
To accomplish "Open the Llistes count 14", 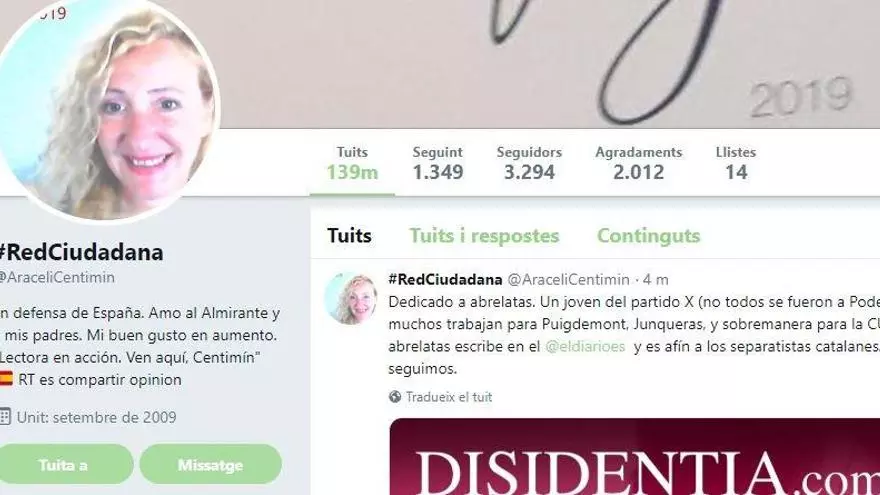I will point(736,164).
